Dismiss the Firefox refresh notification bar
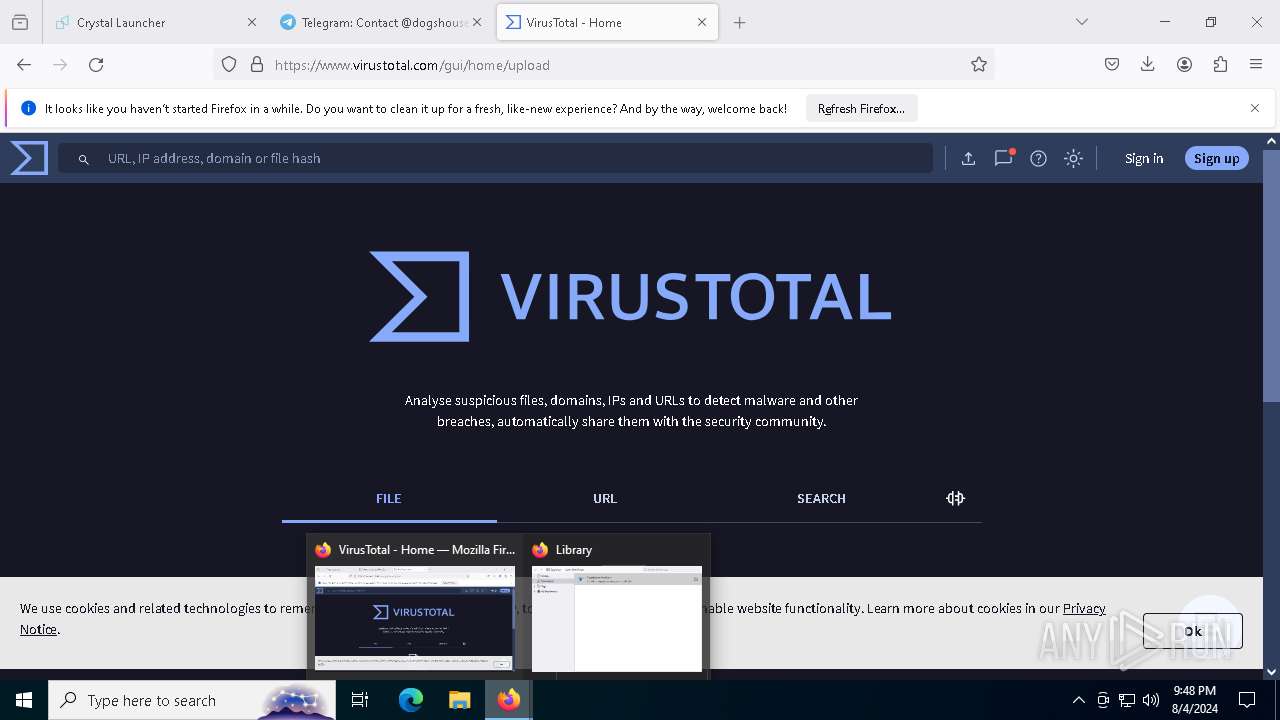Viewport: 1280px width, 720px height. [x=1255, y=108]
